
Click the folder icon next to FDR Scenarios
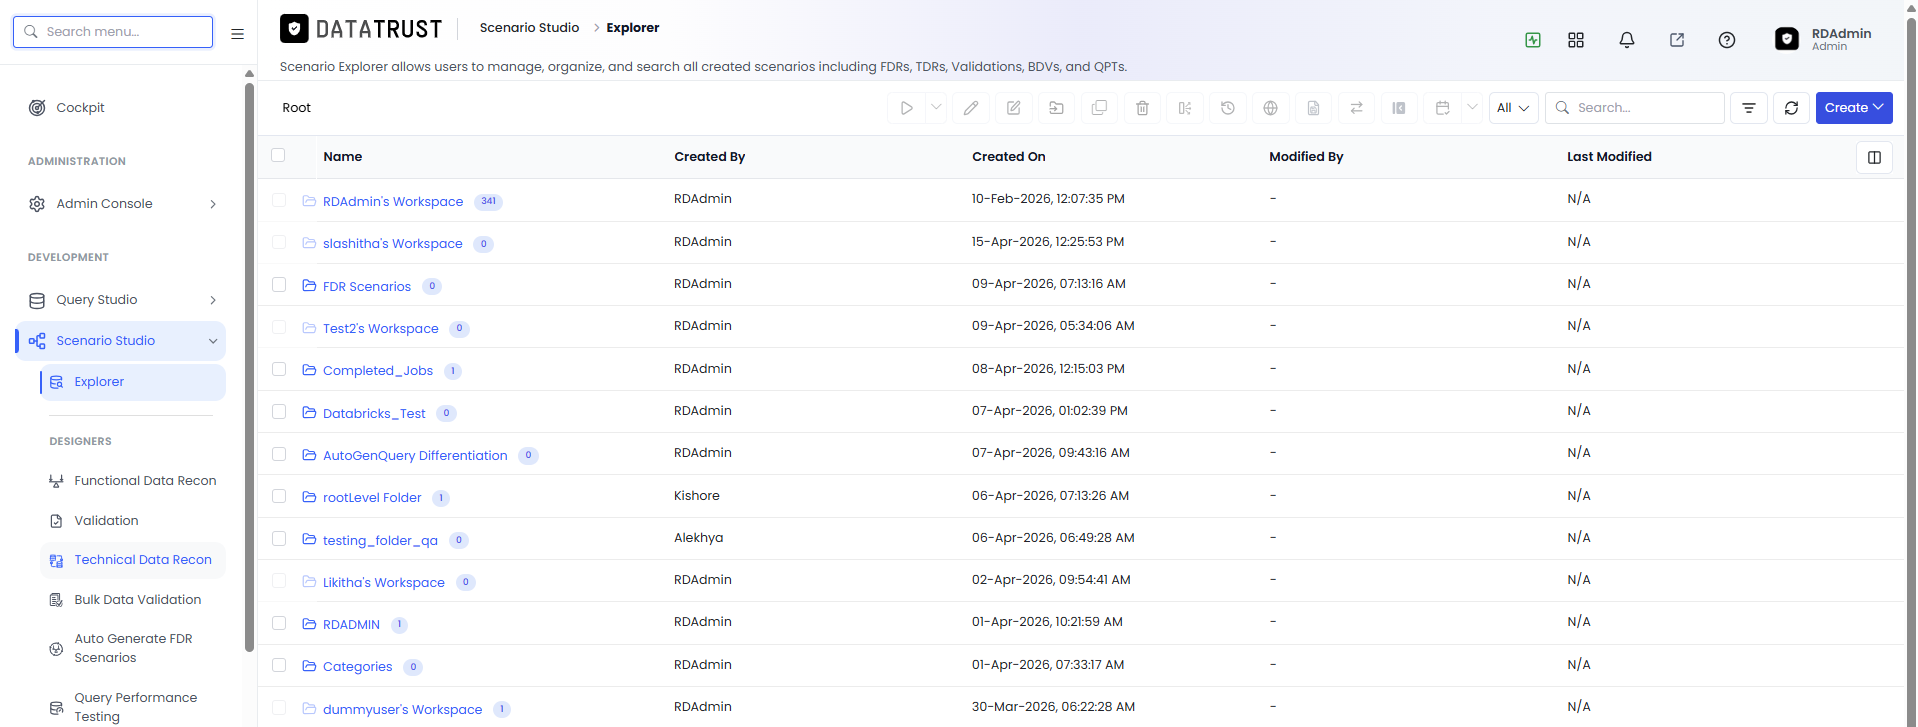pos(309,286)
